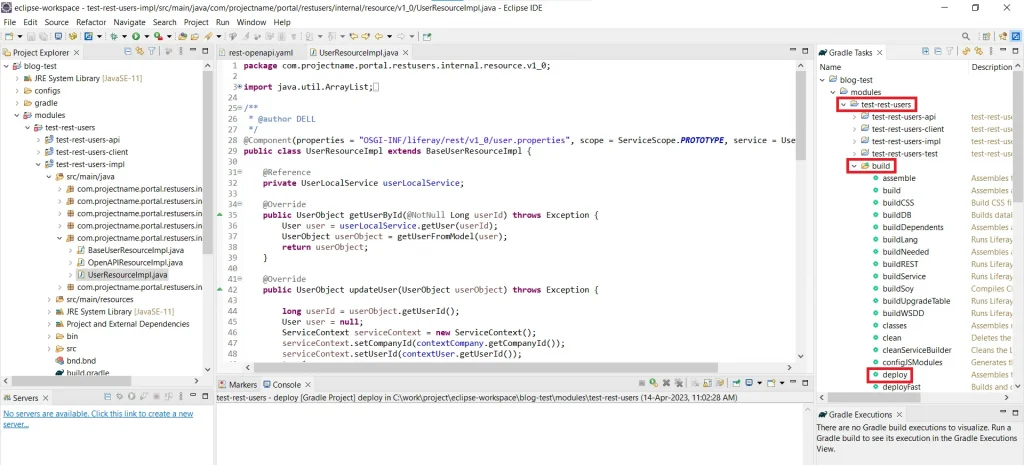Open the Run toolbar button dropdown arrow
Viewport: 1024px width, 465px height.
click(x=147, y=36)
